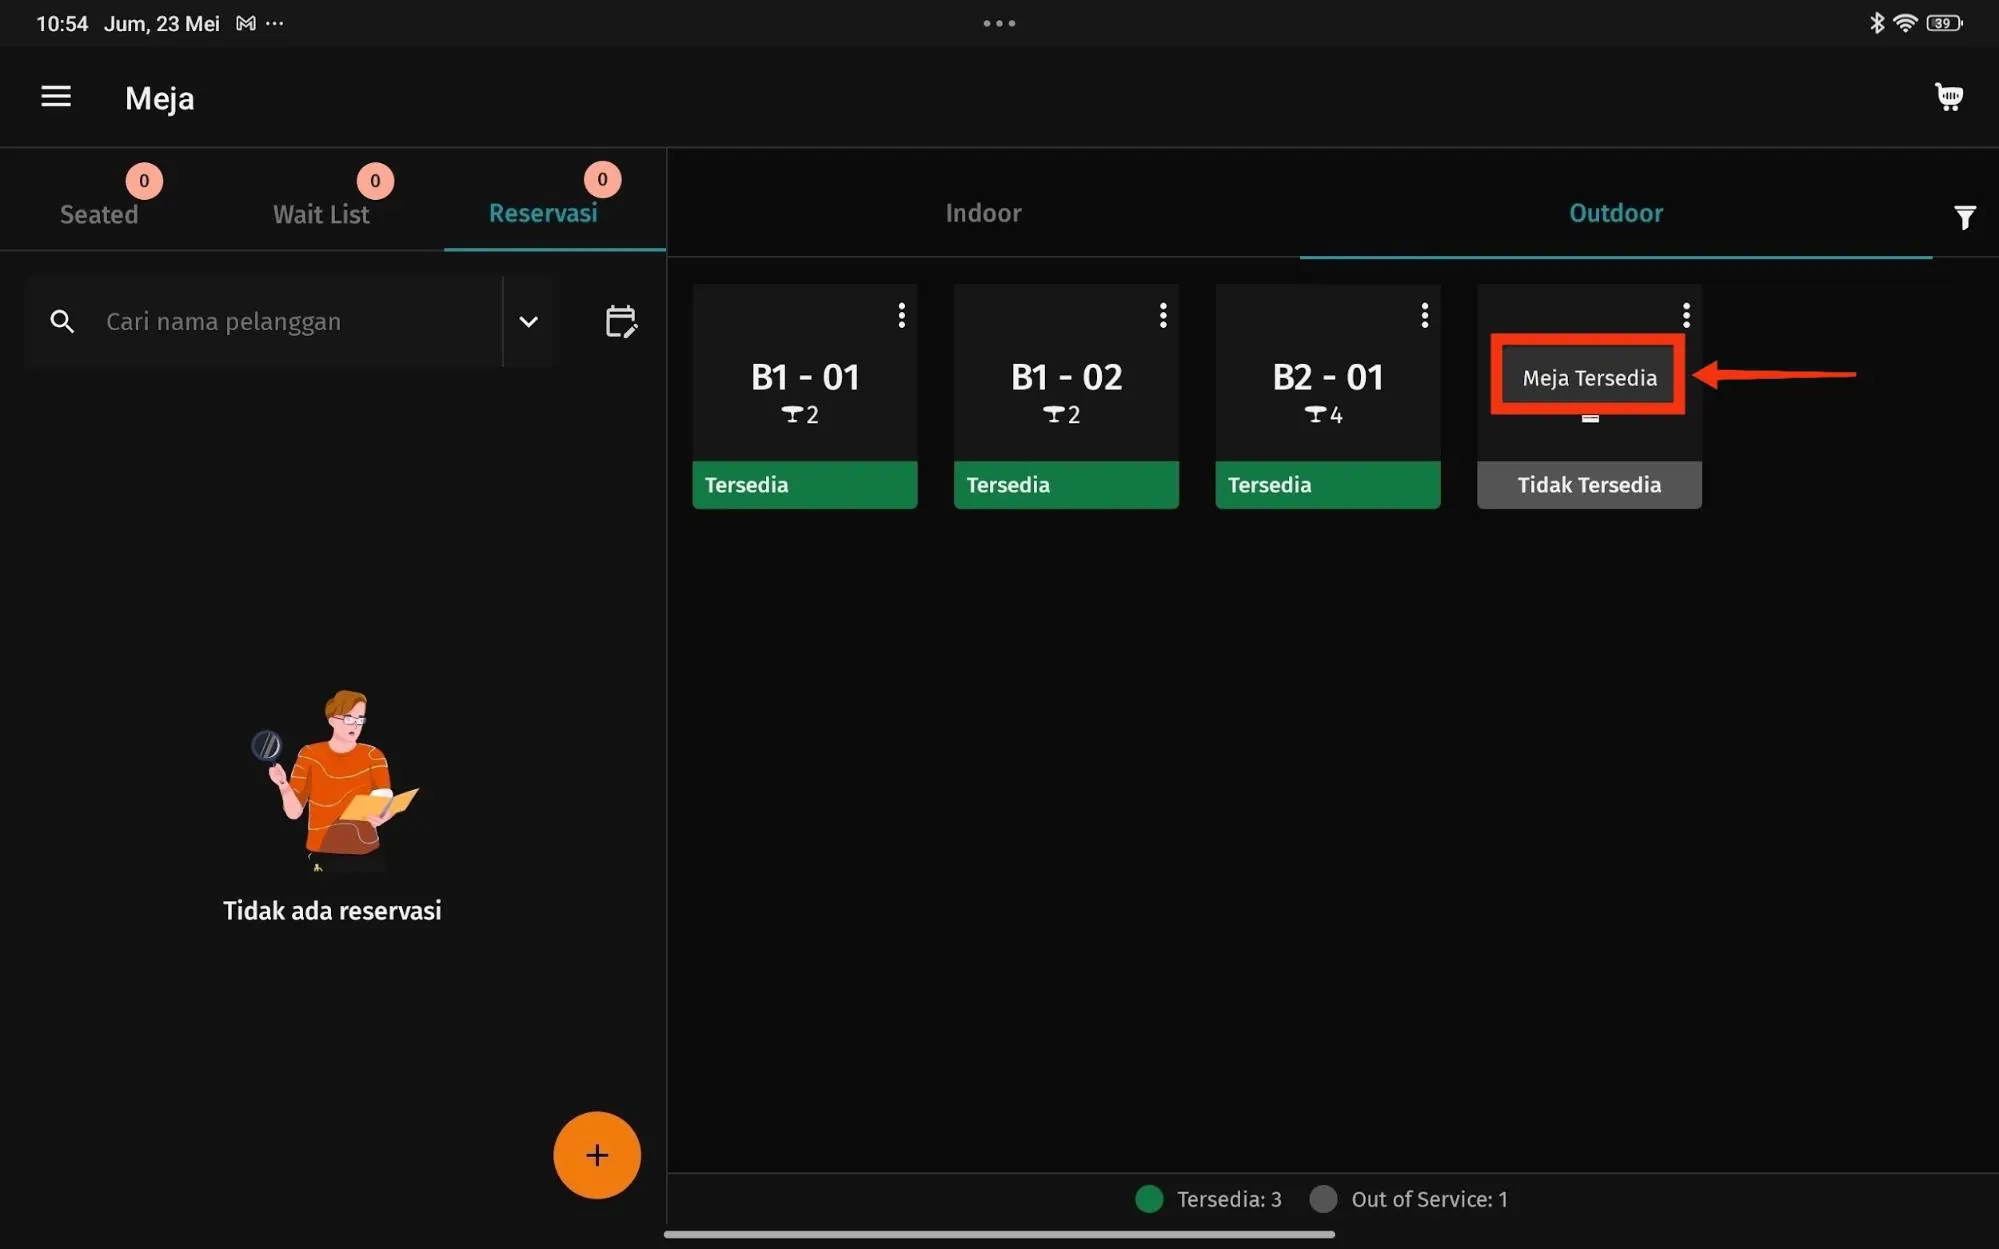Tap the 10:54 clock in status bar
Screen dimensions: 1999x1249
62,23
